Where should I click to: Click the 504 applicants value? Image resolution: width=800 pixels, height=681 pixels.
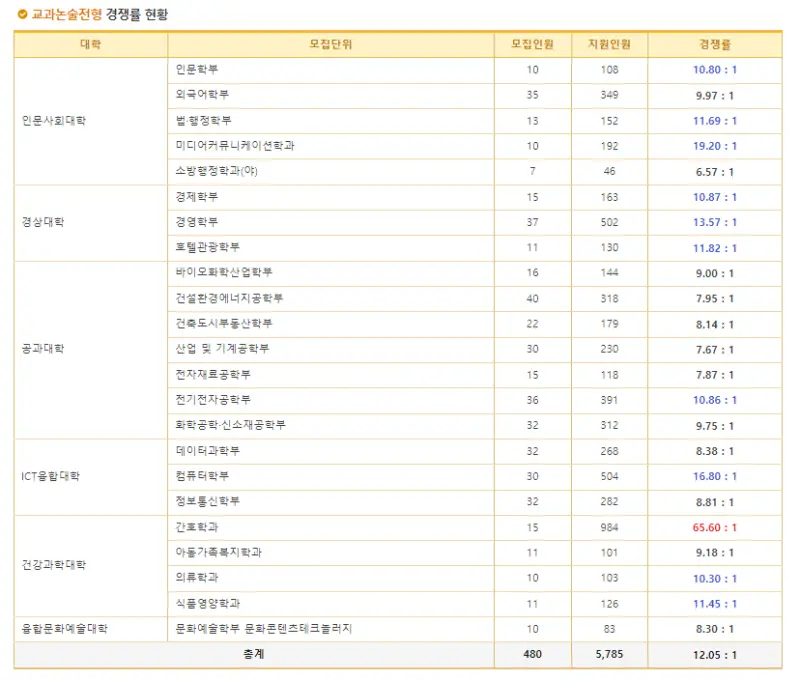609,476
